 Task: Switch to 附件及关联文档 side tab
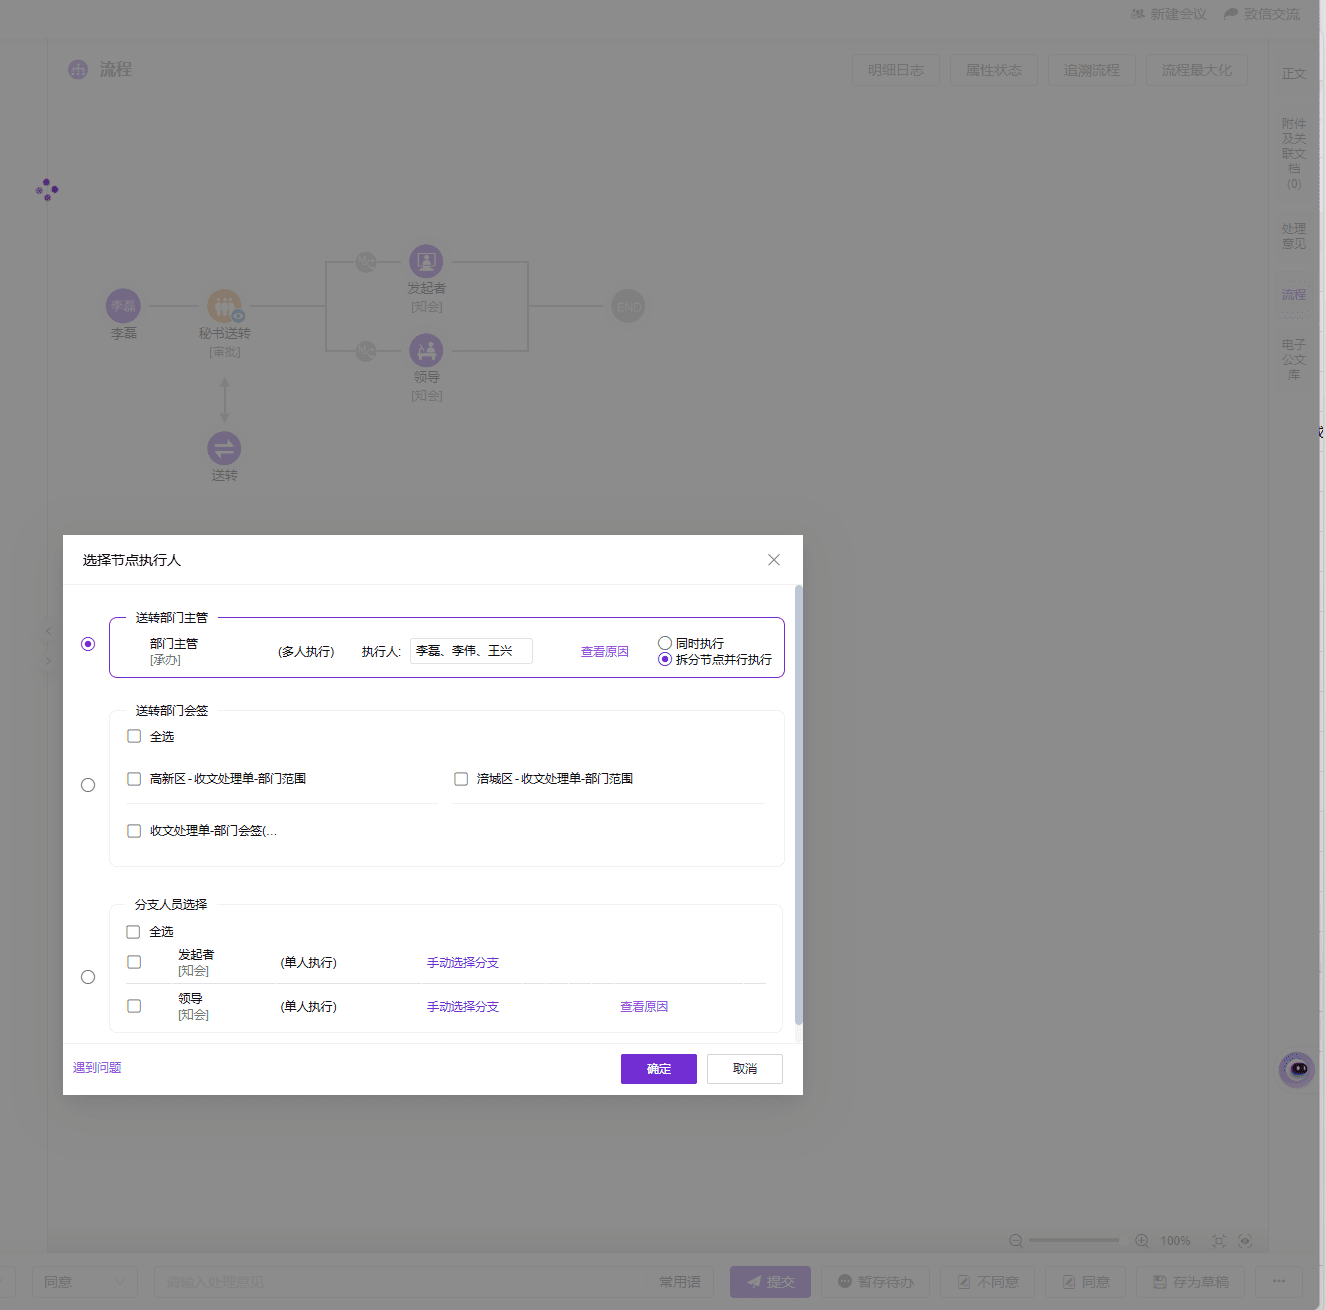pyautogui.click(x=1294, y=153)
